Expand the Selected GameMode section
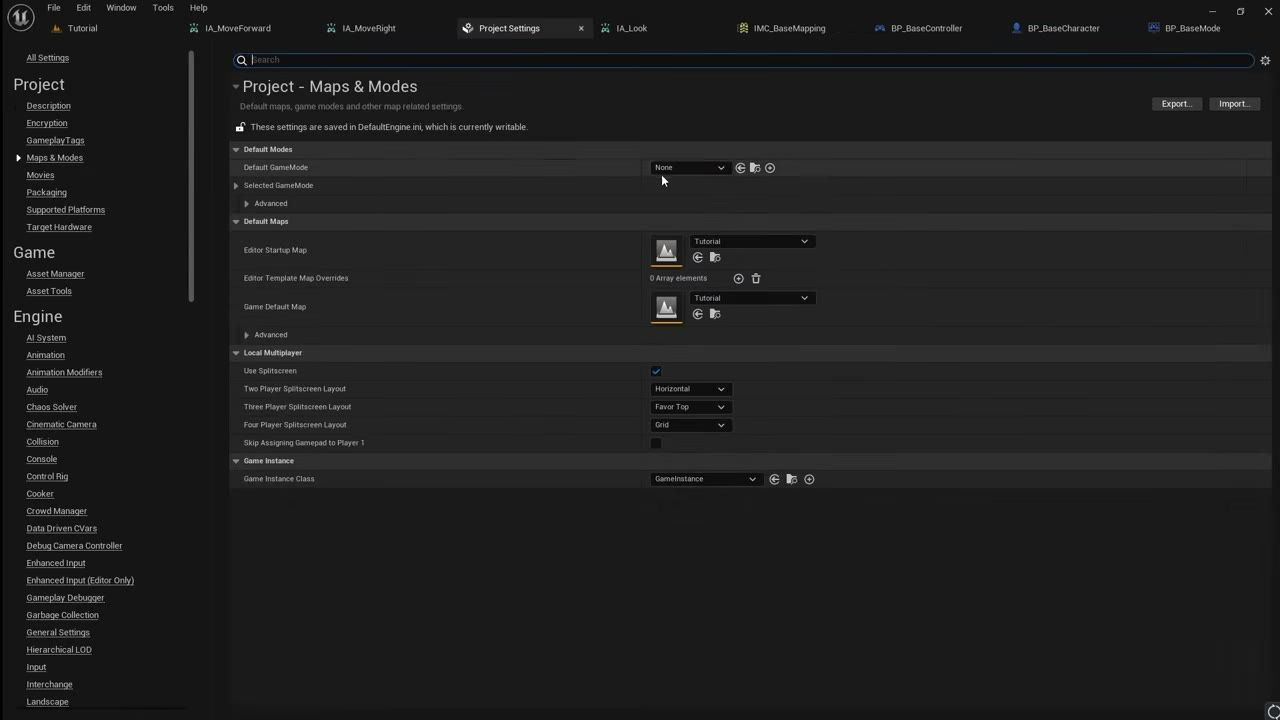 (237, 186)
